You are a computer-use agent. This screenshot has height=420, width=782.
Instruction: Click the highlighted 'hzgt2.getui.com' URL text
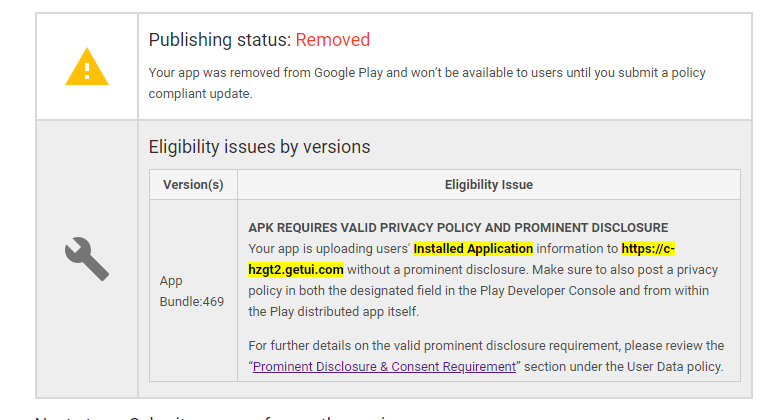click(296, 270)
